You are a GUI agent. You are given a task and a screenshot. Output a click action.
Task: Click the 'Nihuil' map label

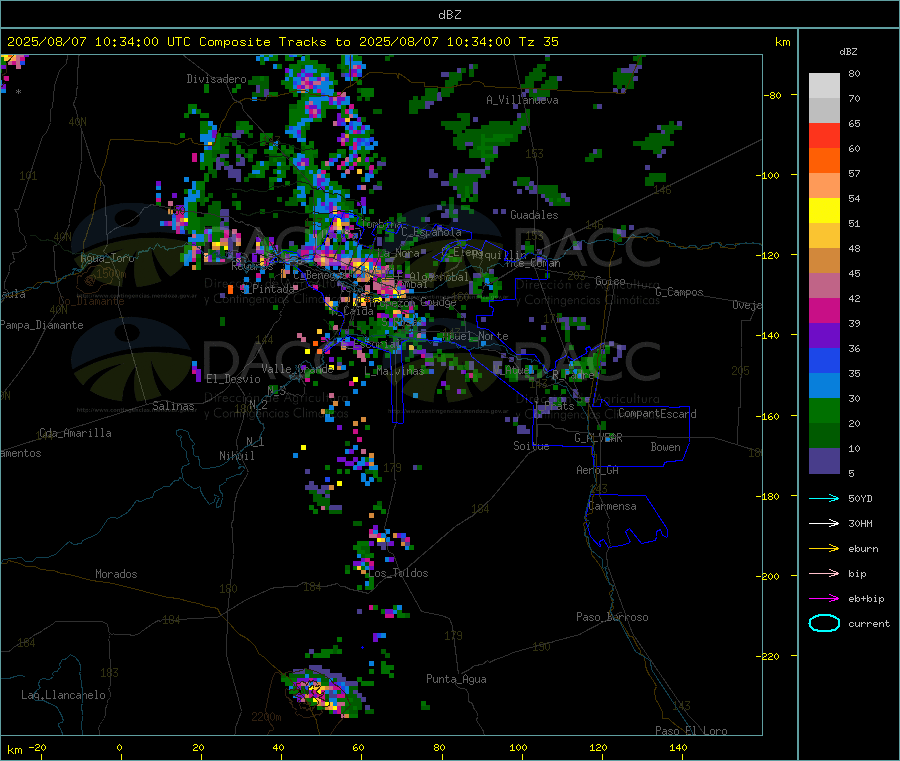click(237, 456)
